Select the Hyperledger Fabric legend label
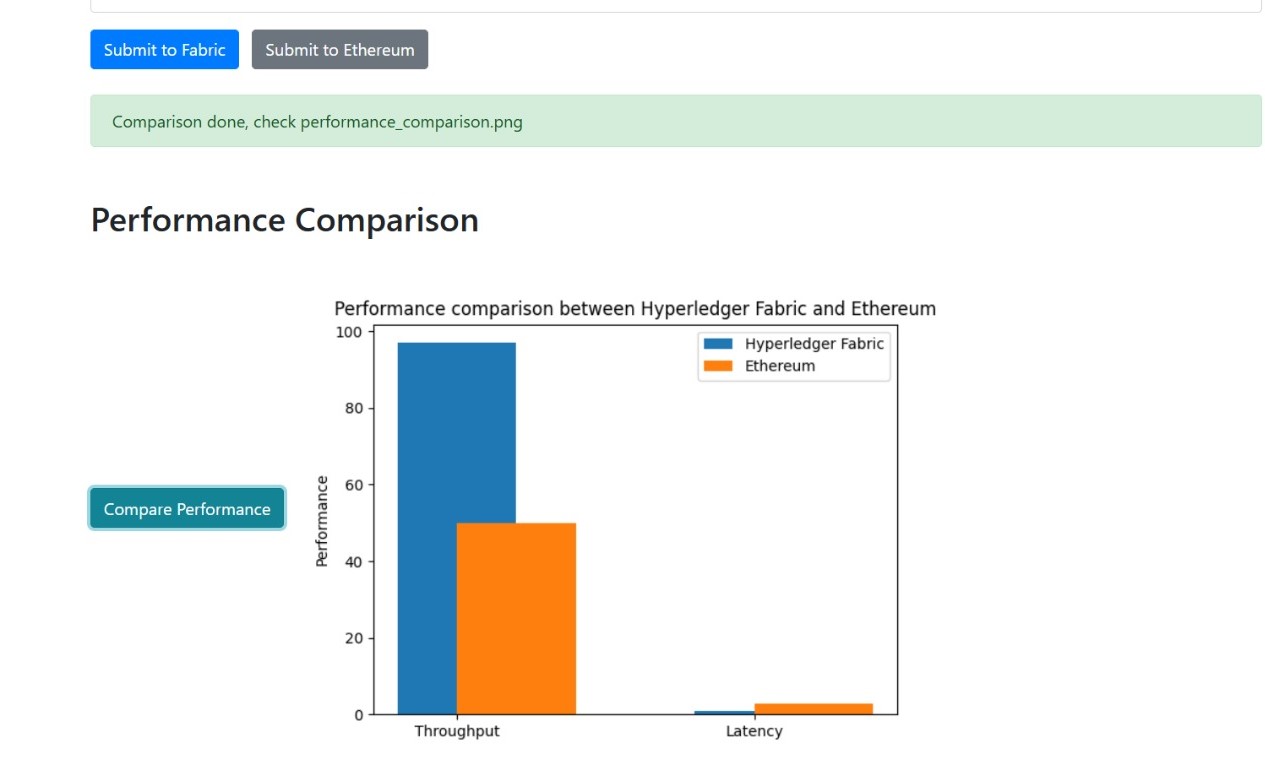This screenshot has height=765, width=1265. [814, 344]
